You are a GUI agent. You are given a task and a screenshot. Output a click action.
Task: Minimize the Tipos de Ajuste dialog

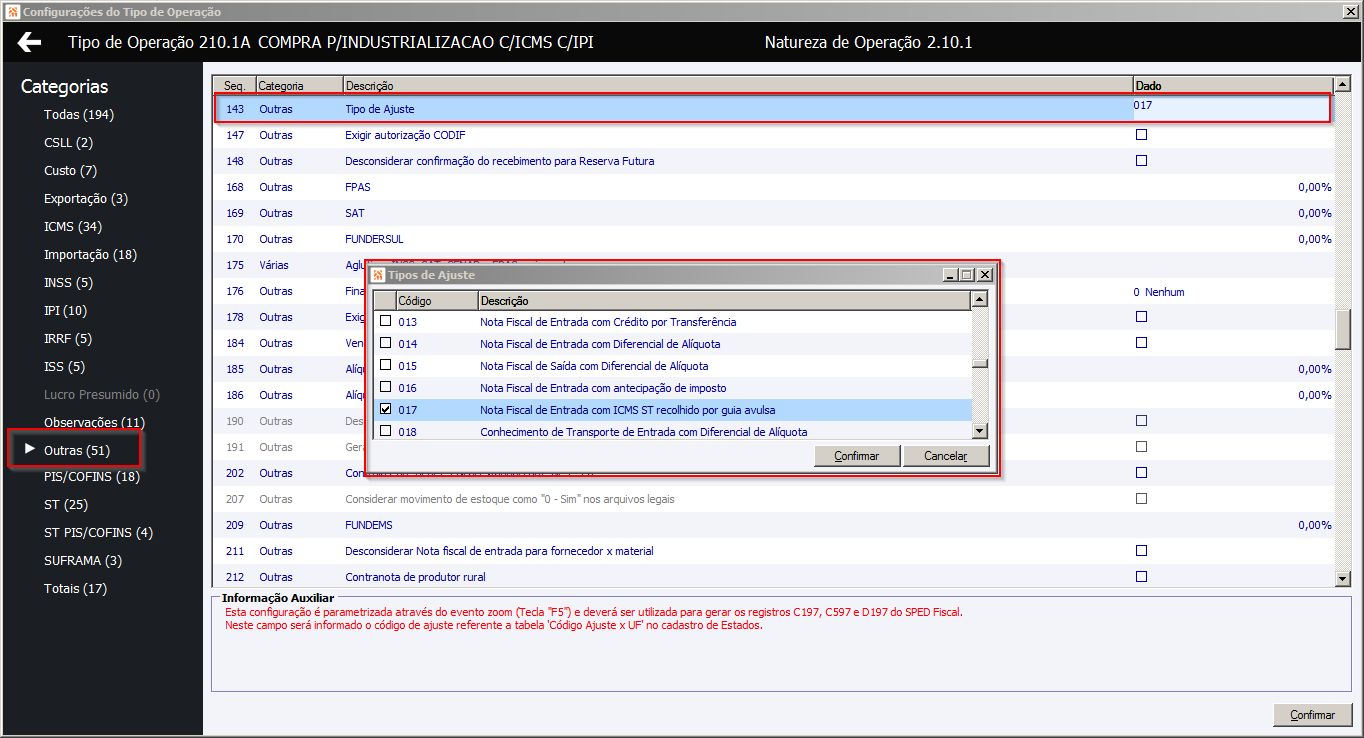(950, 274)
